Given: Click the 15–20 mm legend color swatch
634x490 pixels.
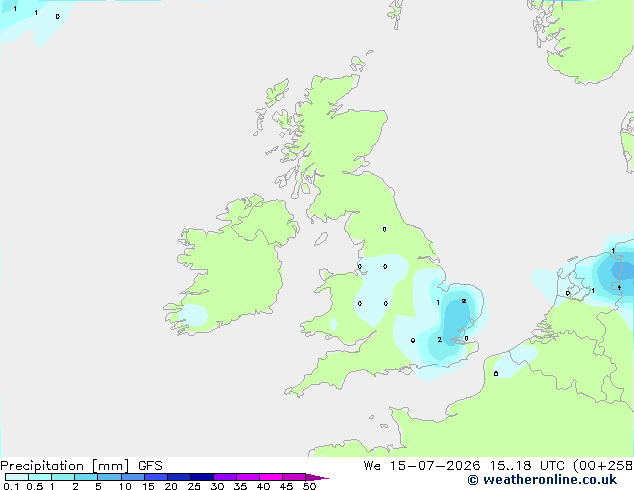Looking at the screenshot, I should pyautogui.click(x=156, y=477).
